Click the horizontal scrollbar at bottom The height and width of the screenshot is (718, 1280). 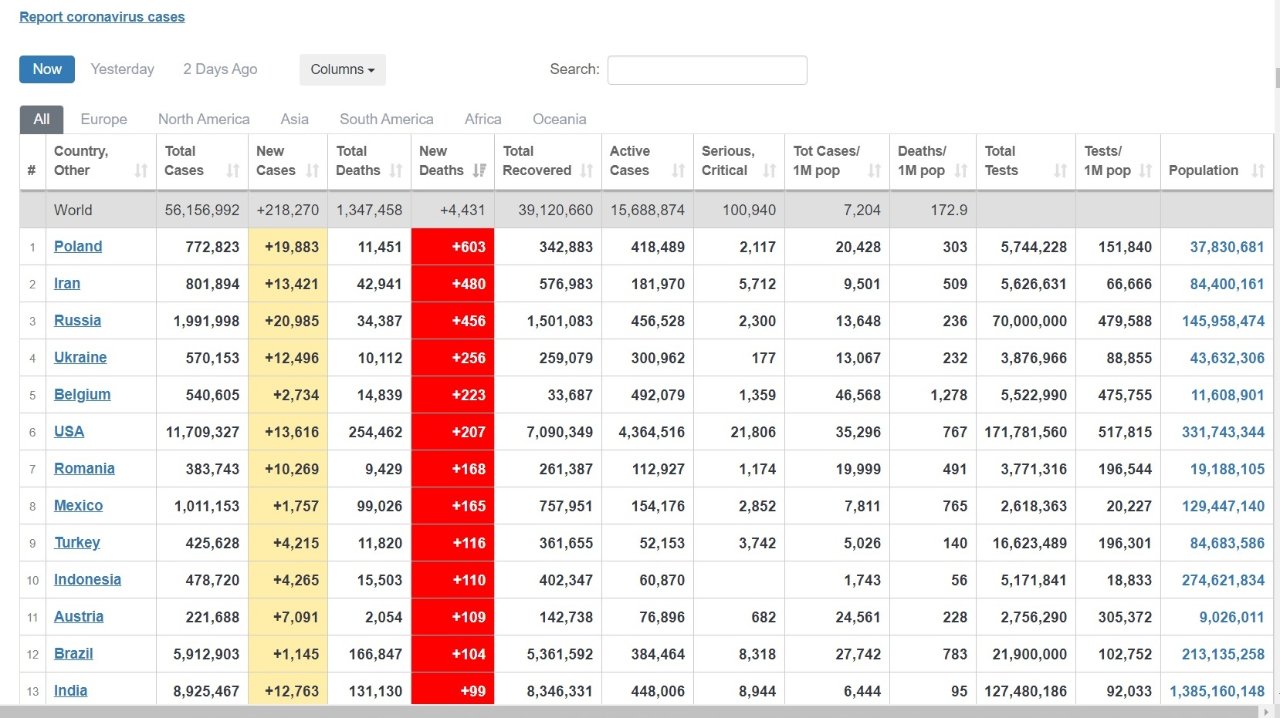pyautogui.click(x=640, y=711)
